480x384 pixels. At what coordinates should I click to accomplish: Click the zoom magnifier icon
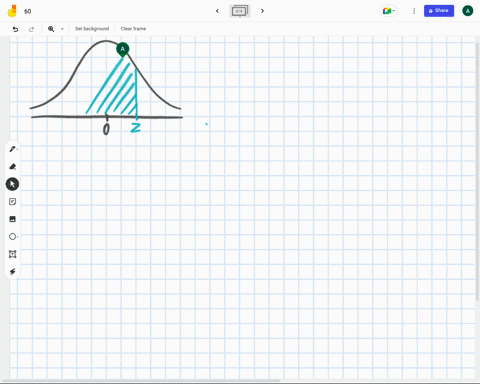click(51, 29)
